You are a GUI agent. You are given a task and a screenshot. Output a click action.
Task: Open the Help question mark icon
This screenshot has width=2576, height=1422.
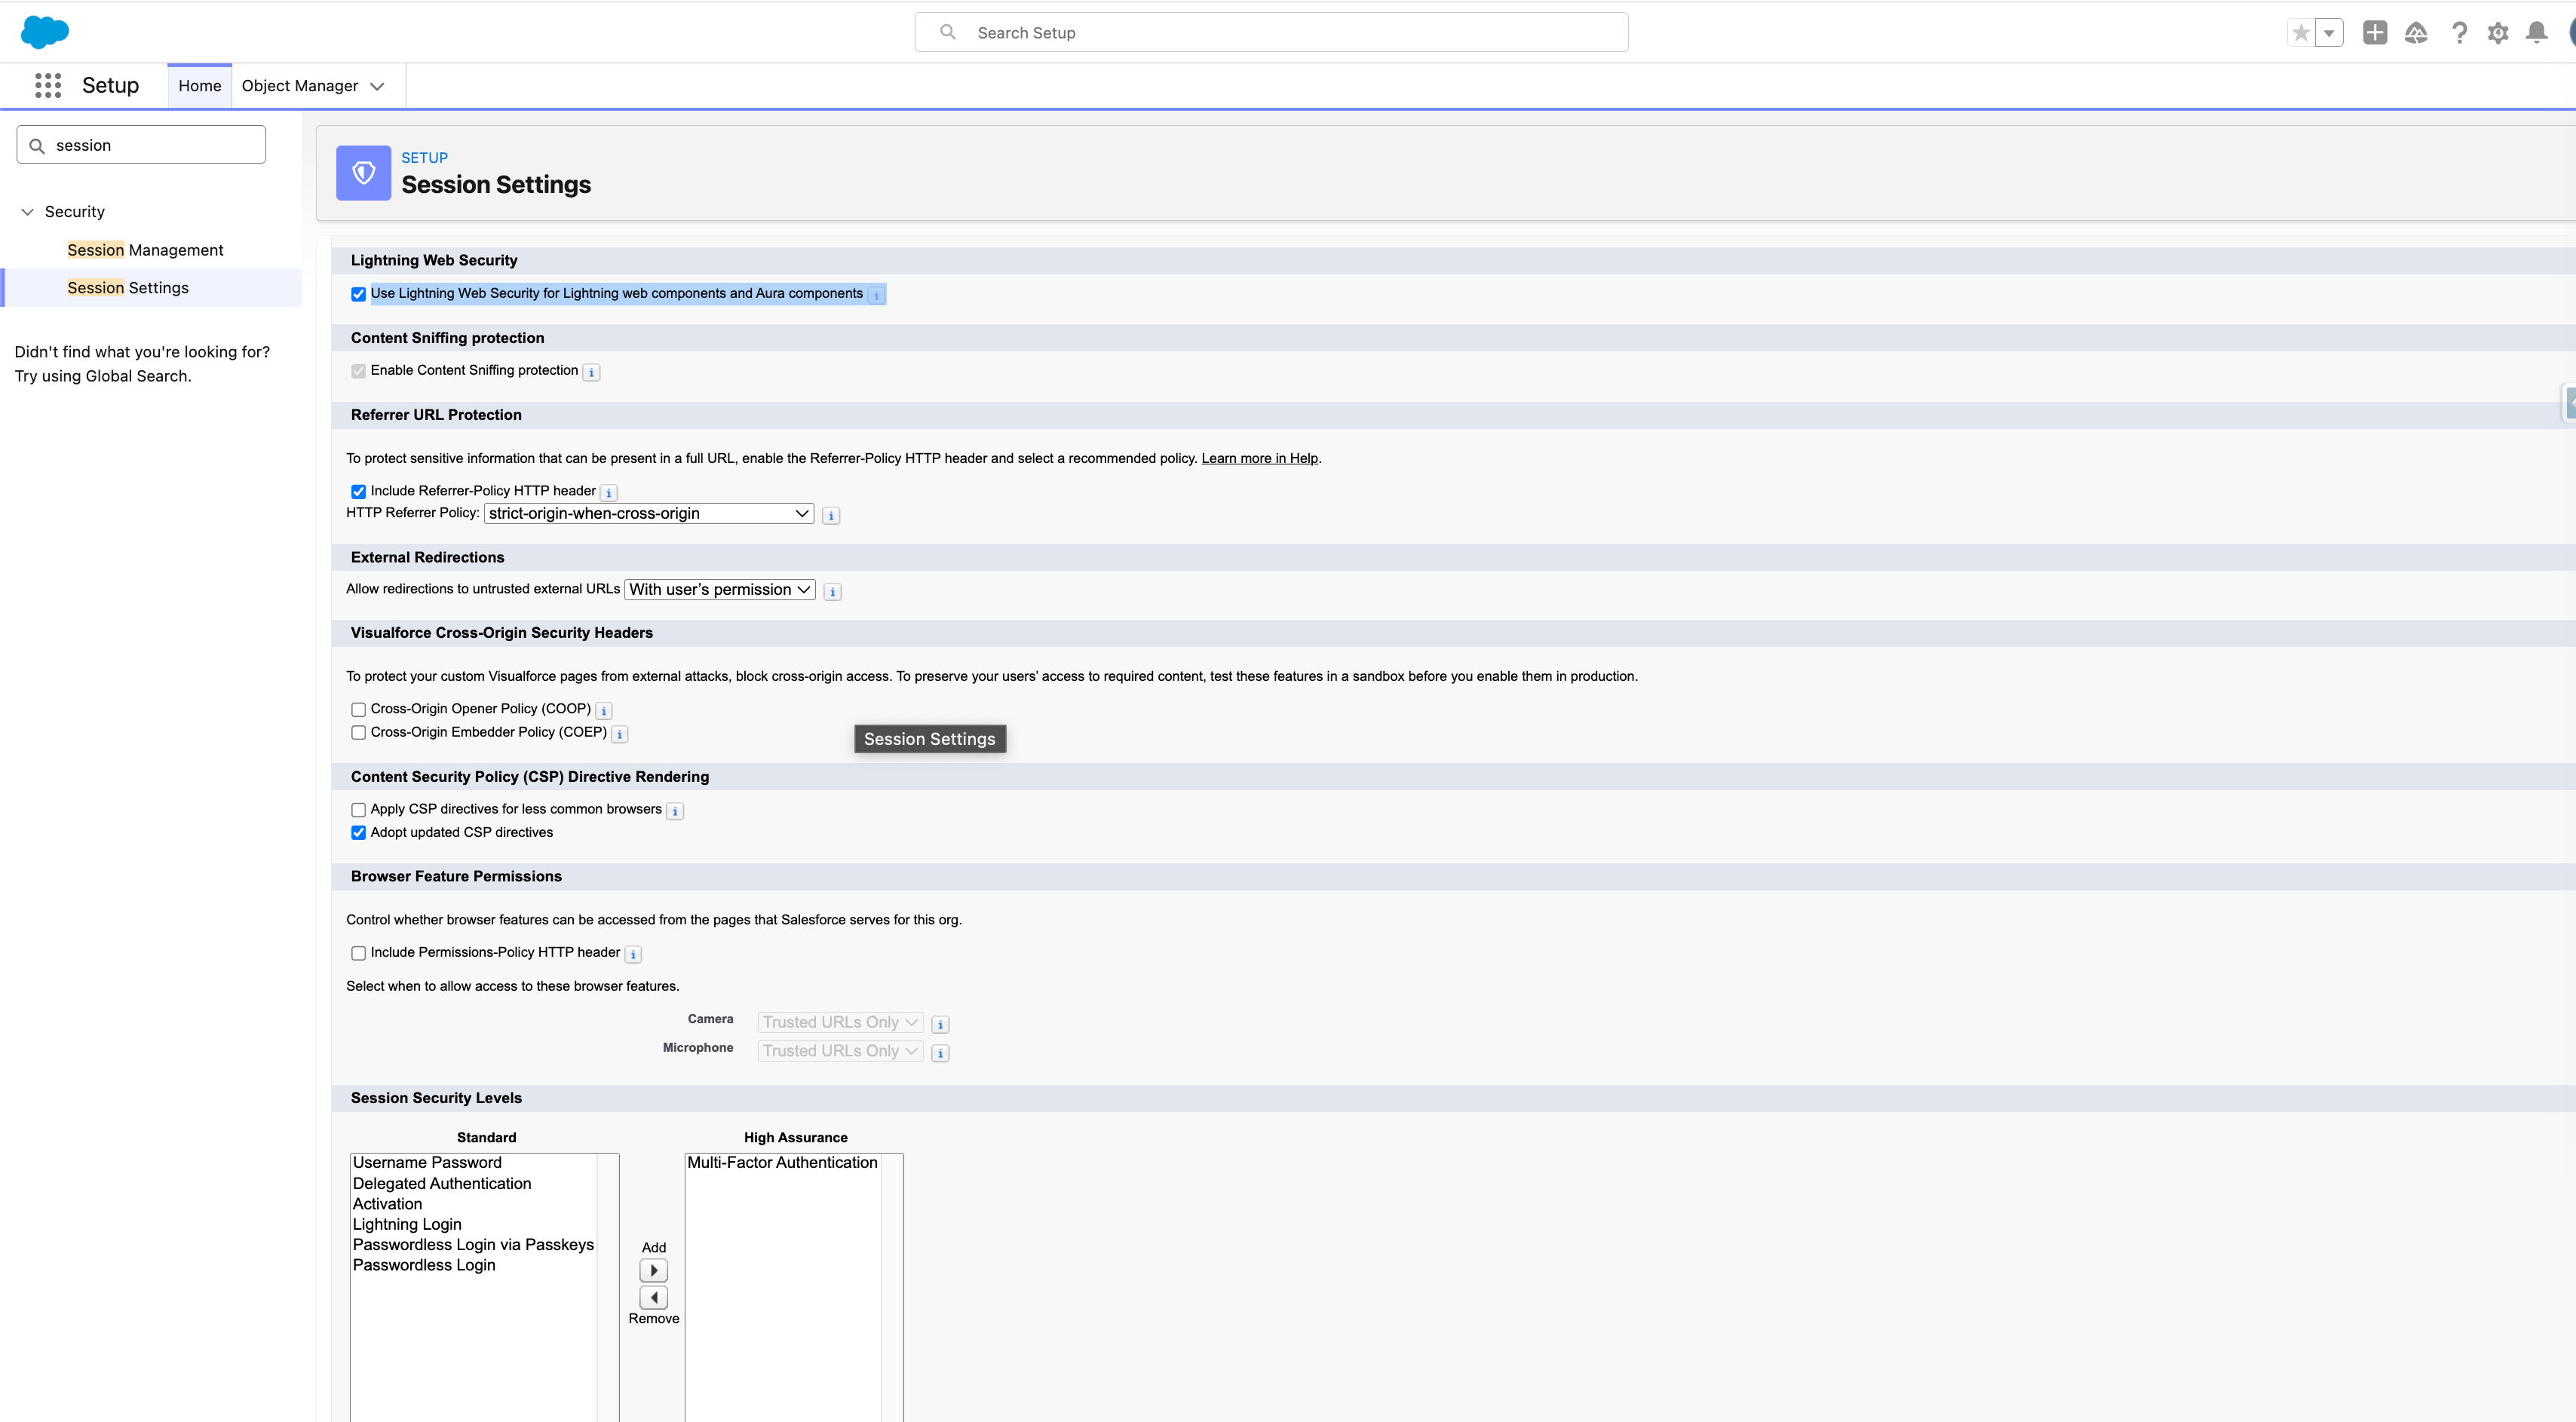(2459, 33)
